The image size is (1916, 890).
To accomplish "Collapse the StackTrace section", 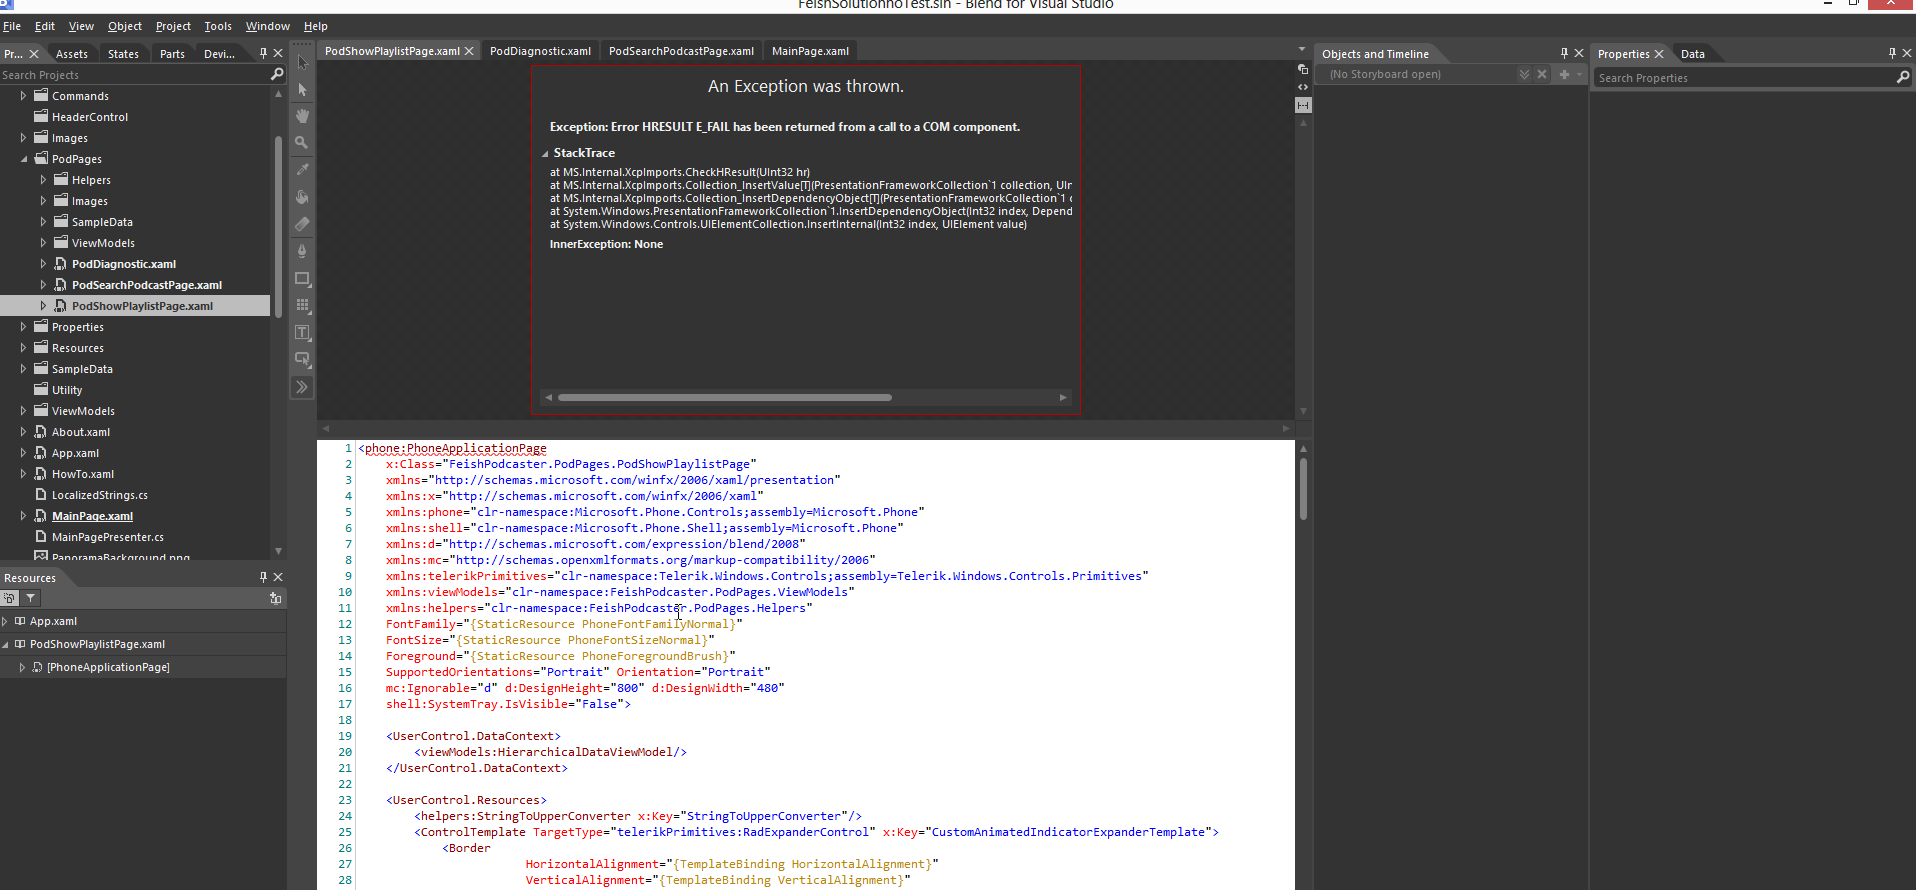I will (546, 154).
